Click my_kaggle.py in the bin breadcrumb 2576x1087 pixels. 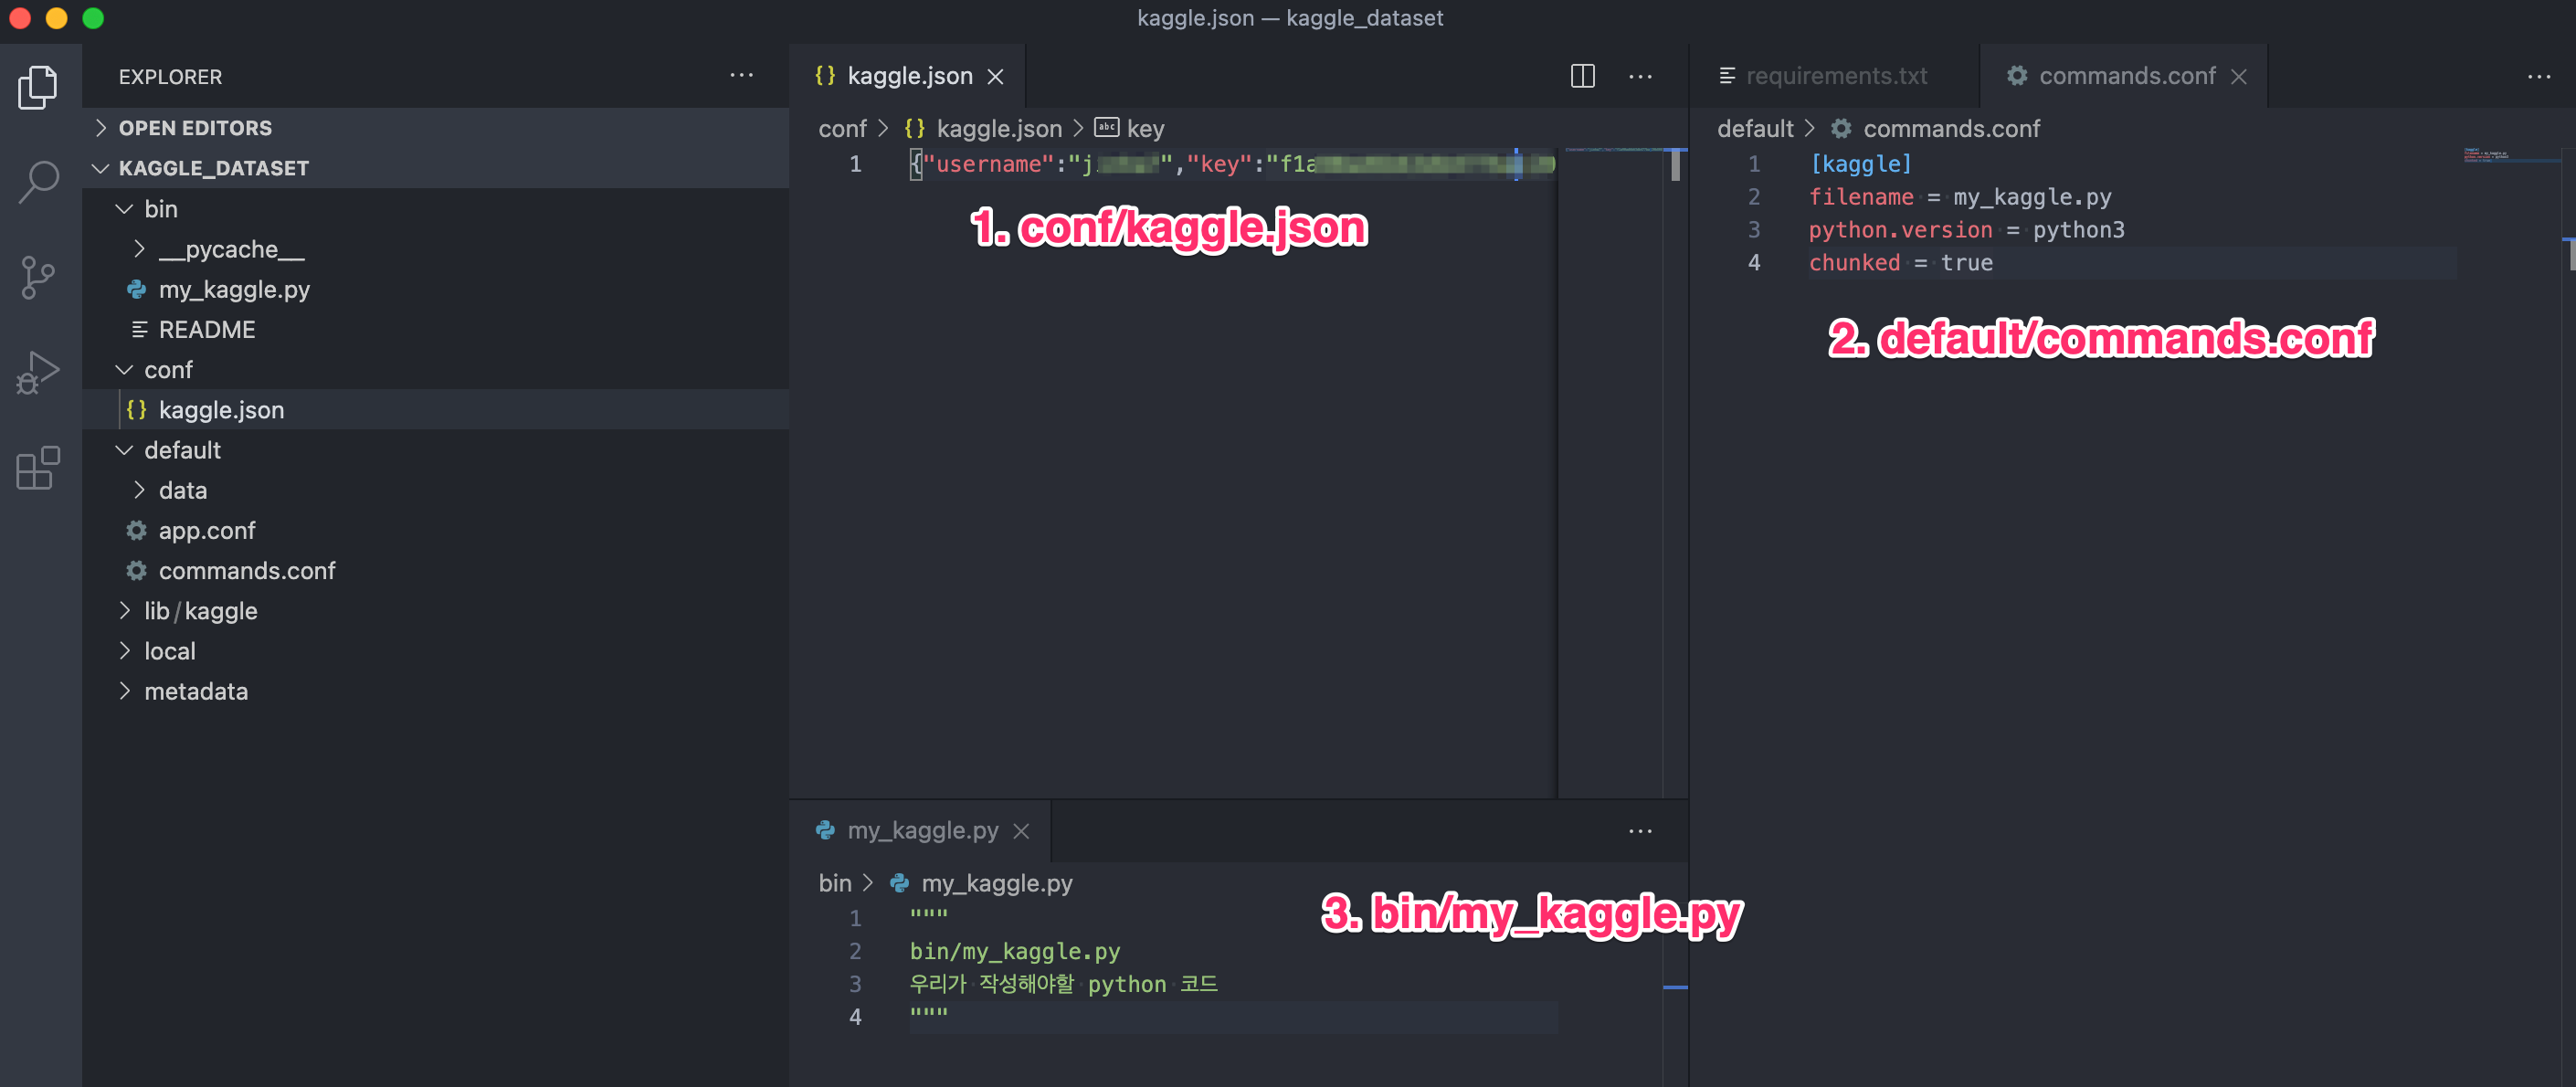click(996, 884)
